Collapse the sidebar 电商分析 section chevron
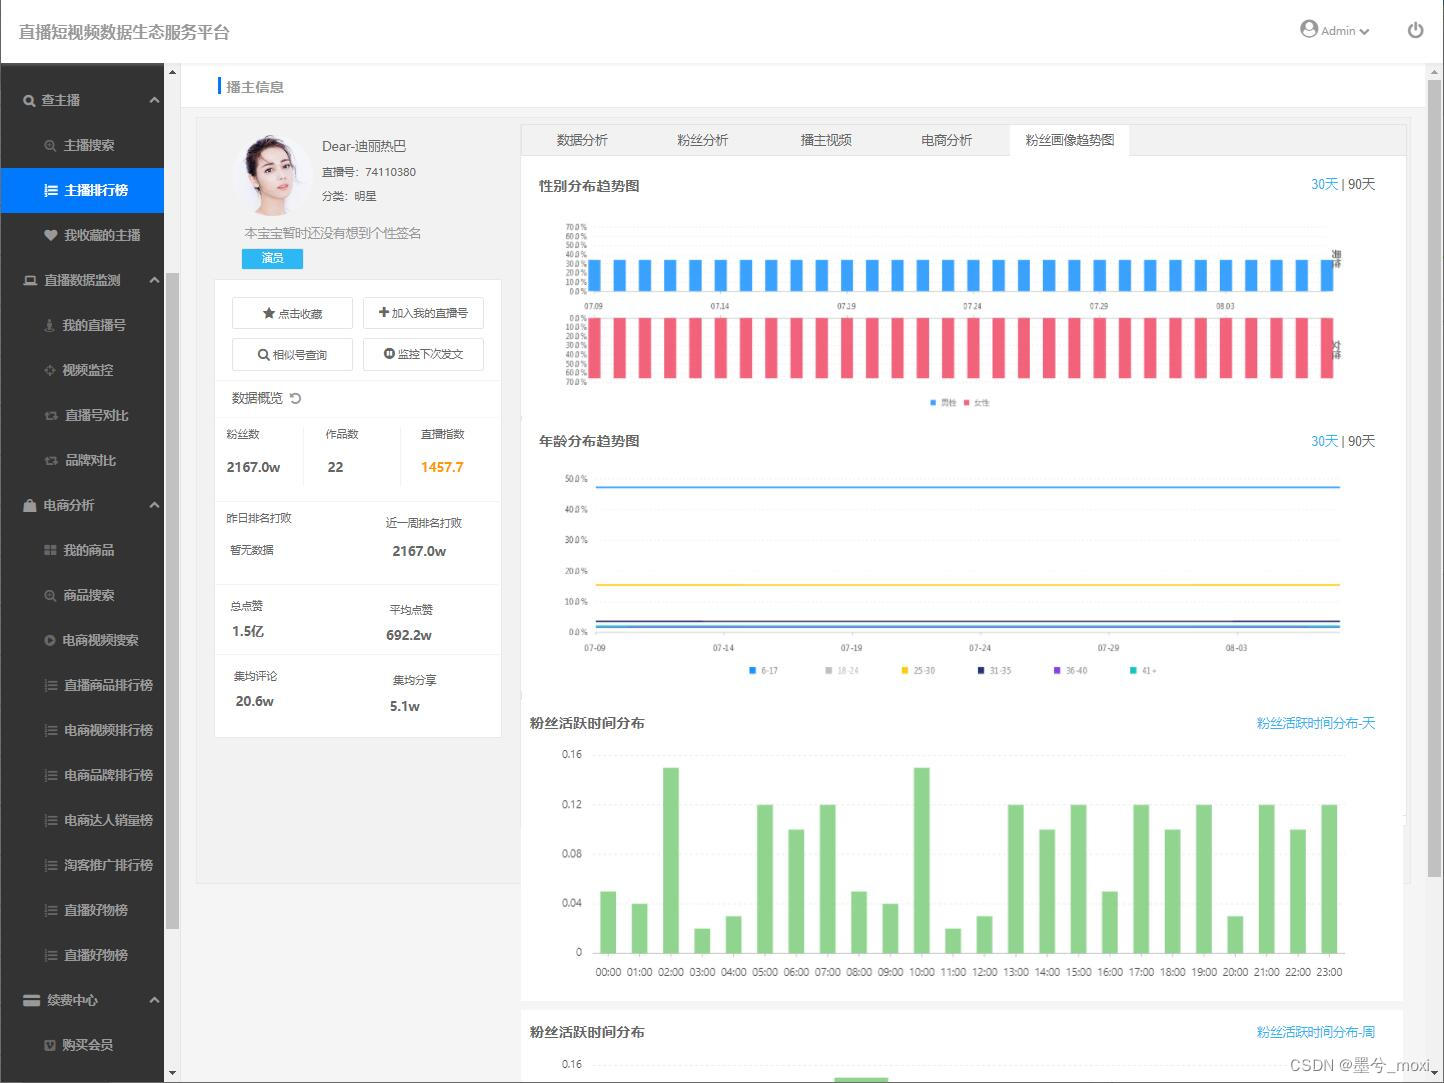The width and height of the screenshot is (1444, 1083). [x=154, y=505]
